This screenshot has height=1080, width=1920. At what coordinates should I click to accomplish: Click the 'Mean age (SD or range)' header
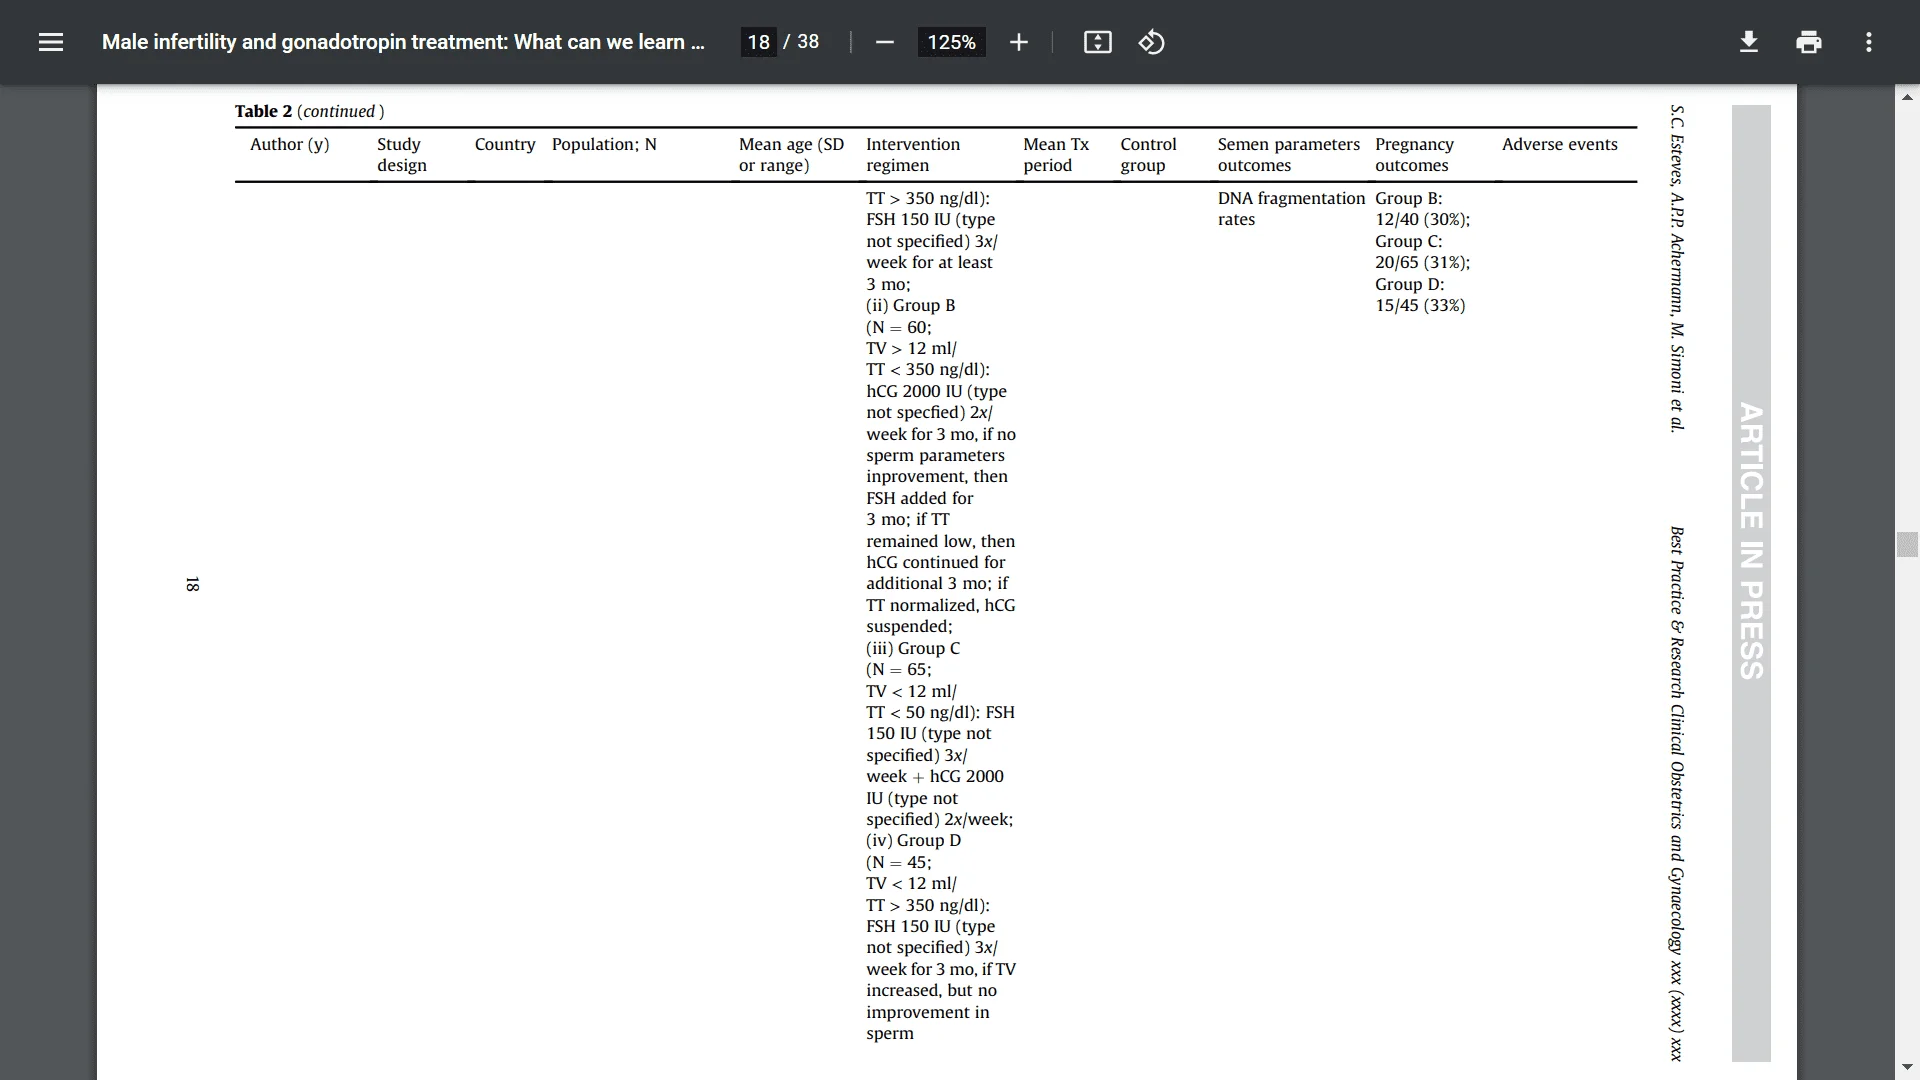(791, 155)
